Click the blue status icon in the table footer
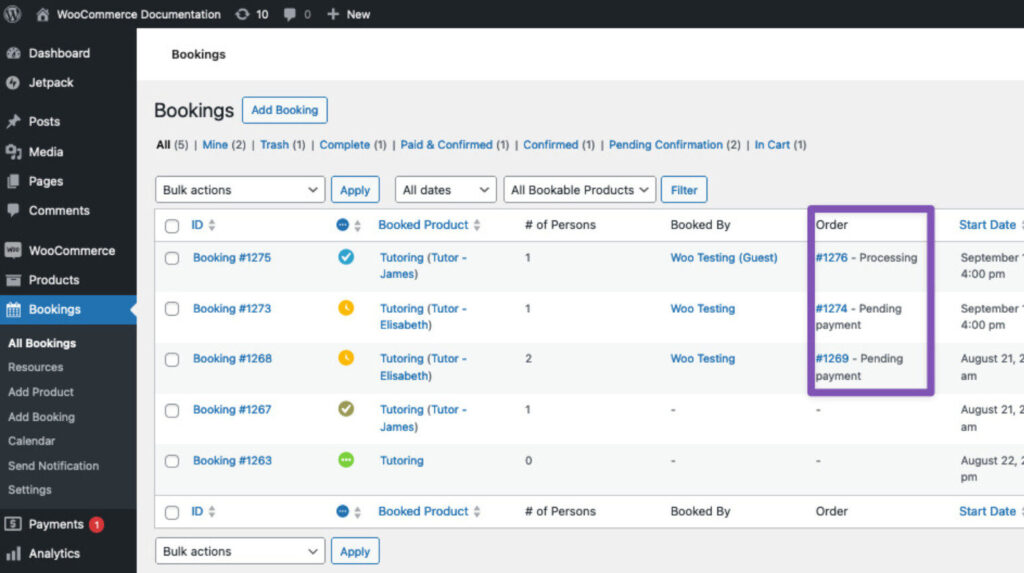Viewport: 1024px width, 573px height. (342, 511)
